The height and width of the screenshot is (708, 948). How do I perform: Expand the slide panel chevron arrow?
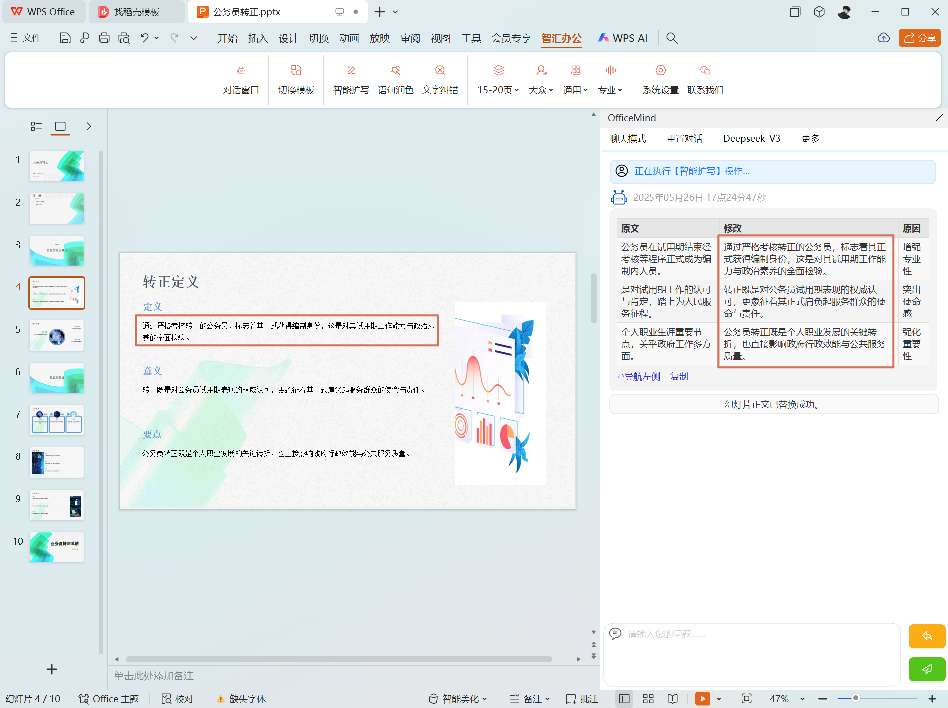pos(89,126)
